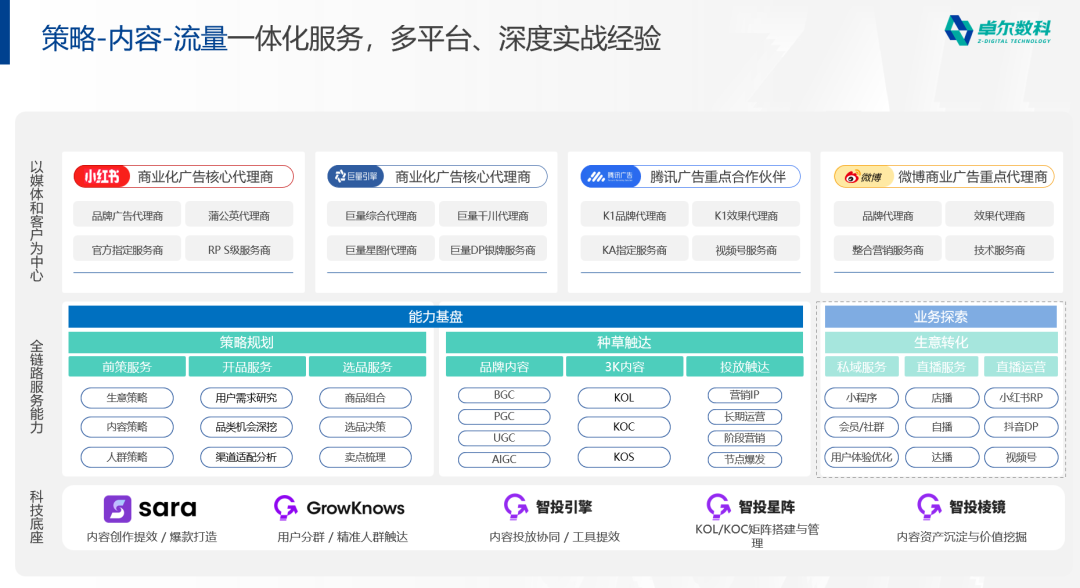Image resolution: width=1080 pixels, height=588 pixels.
Task: Click the 巨量引擎 blue logo badge
Action: coord(355,177)
